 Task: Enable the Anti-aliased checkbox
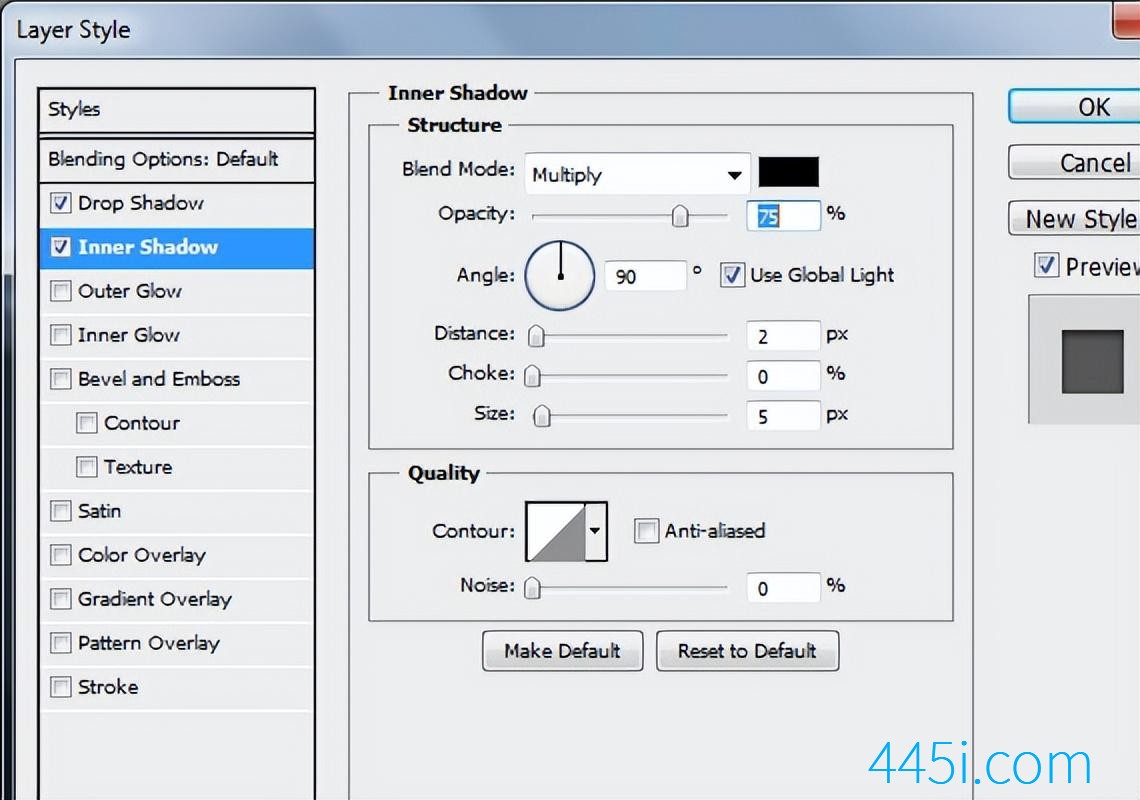click(x=646, y=531)
